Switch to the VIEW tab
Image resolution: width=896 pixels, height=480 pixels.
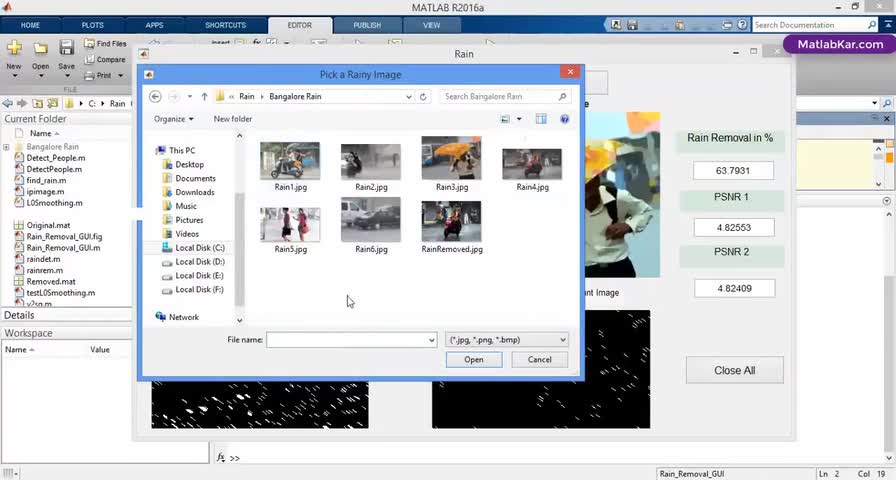coord(431,25)
